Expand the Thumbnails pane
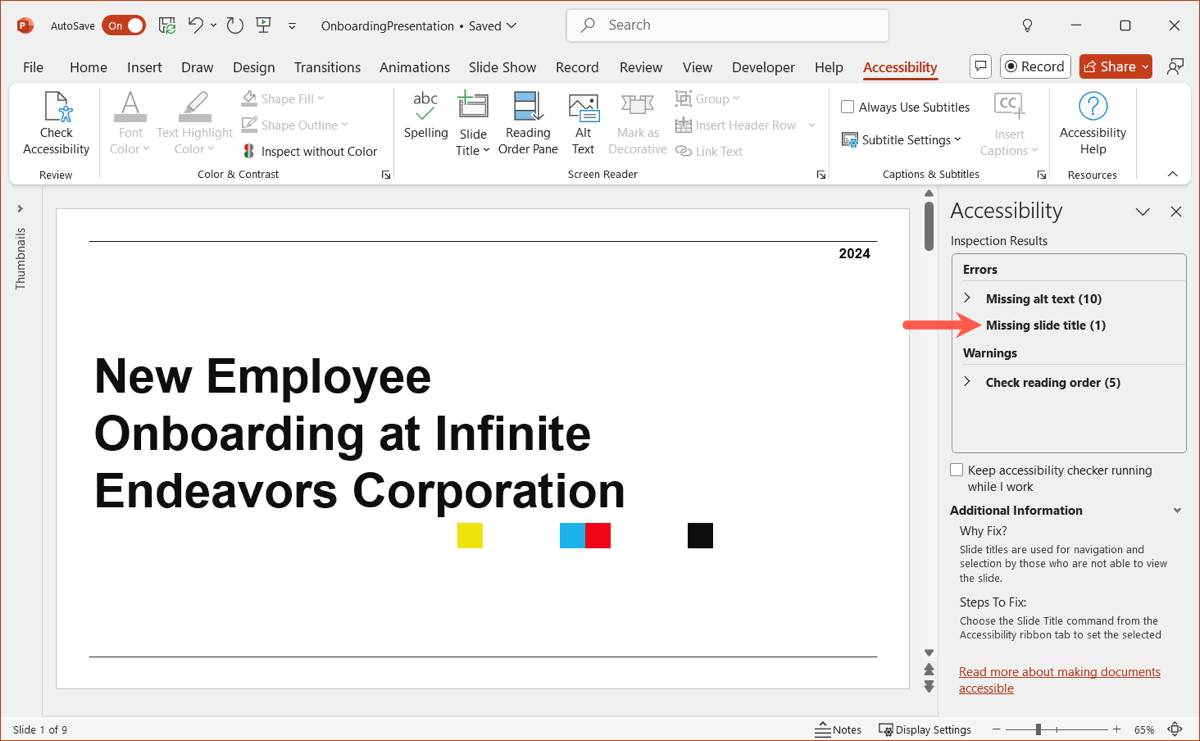 coord(20,209)
